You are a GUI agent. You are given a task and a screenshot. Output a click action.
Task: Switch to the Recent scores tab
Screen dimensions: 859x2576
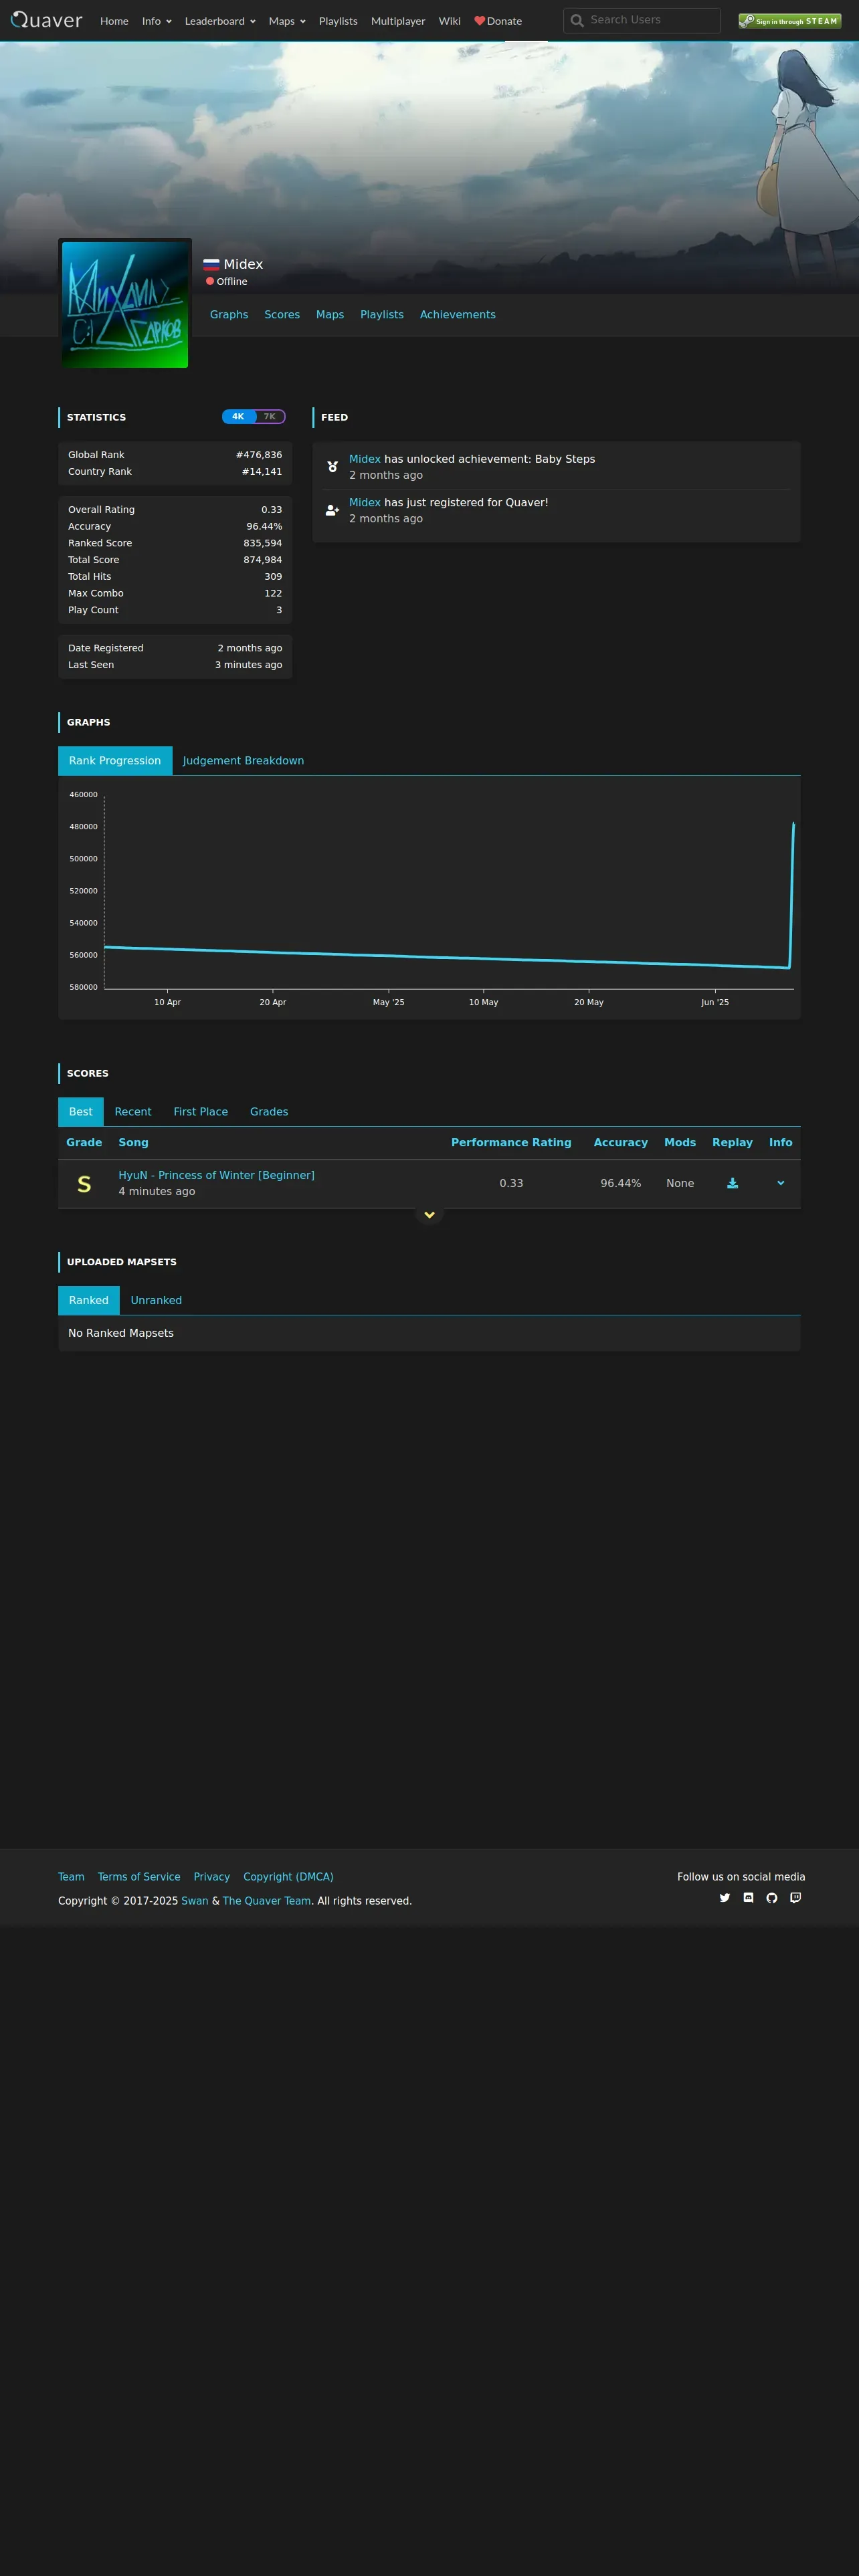133,1112
